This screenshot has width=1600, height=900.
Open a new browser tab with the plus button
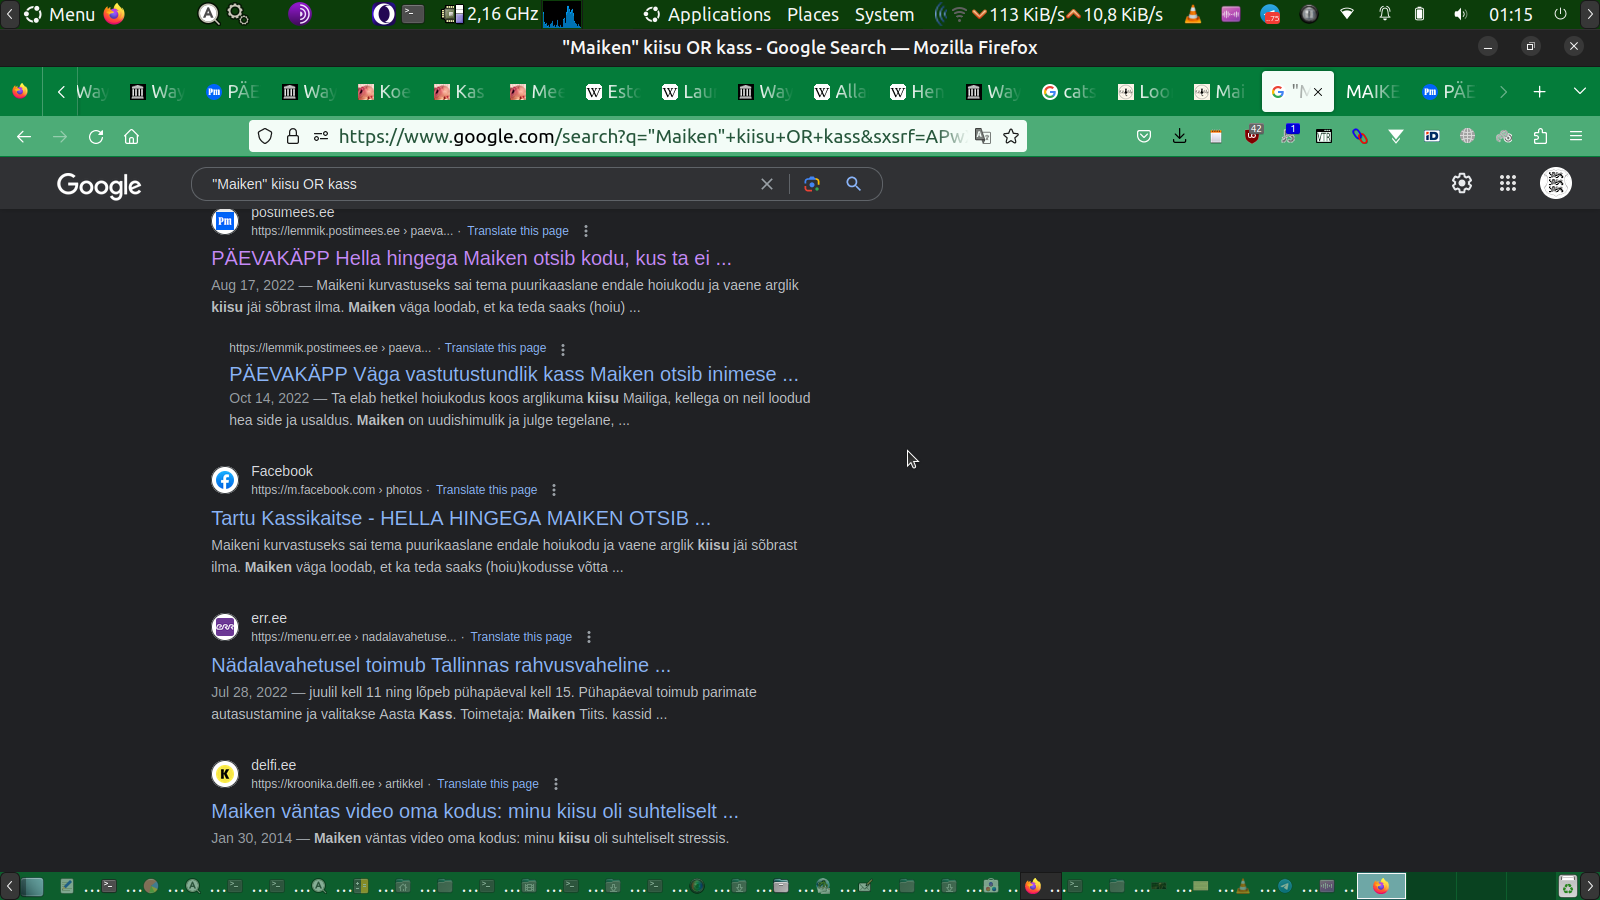point(1540,92)
